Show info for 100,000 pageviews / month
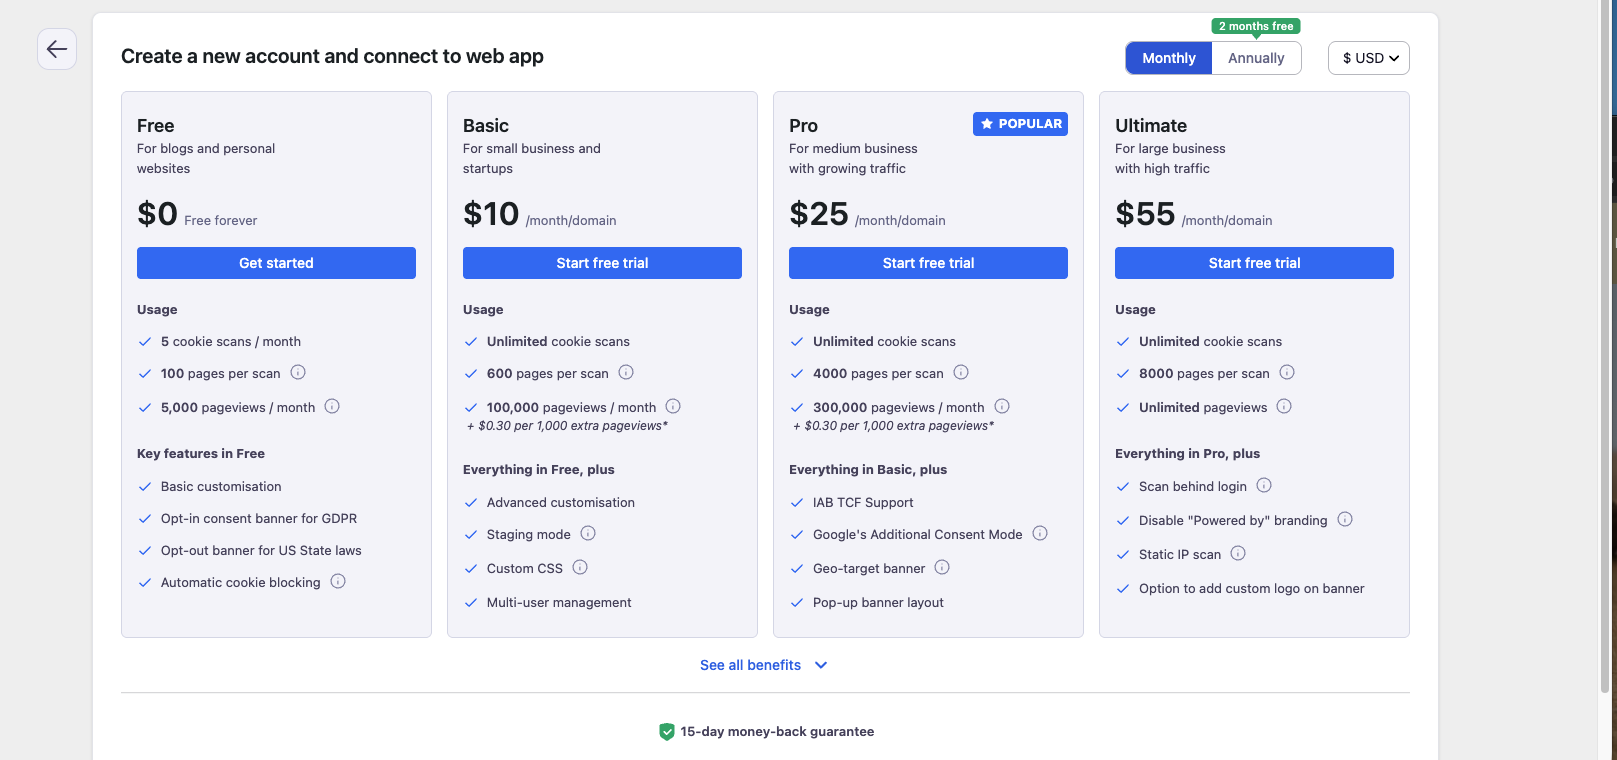The height and width of the screenshot is (760, 1617). [673, 406]
